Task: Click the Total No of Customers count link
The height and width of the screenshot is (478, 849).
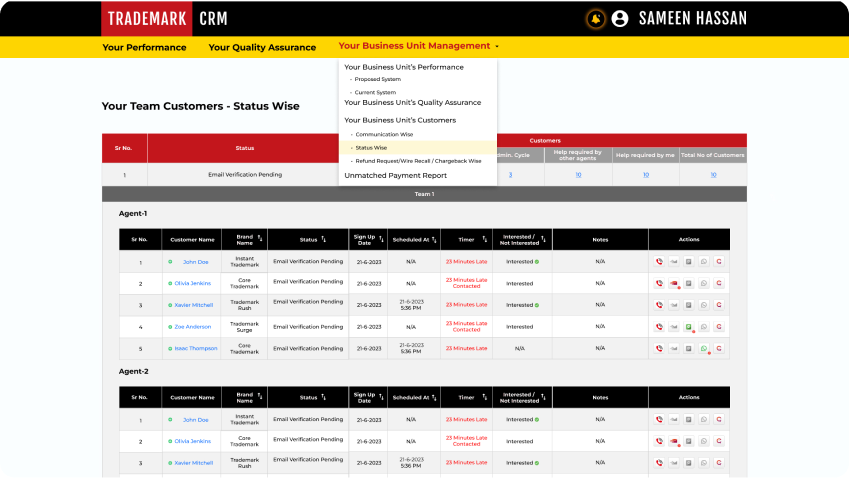Action: (x=713, y=175)
